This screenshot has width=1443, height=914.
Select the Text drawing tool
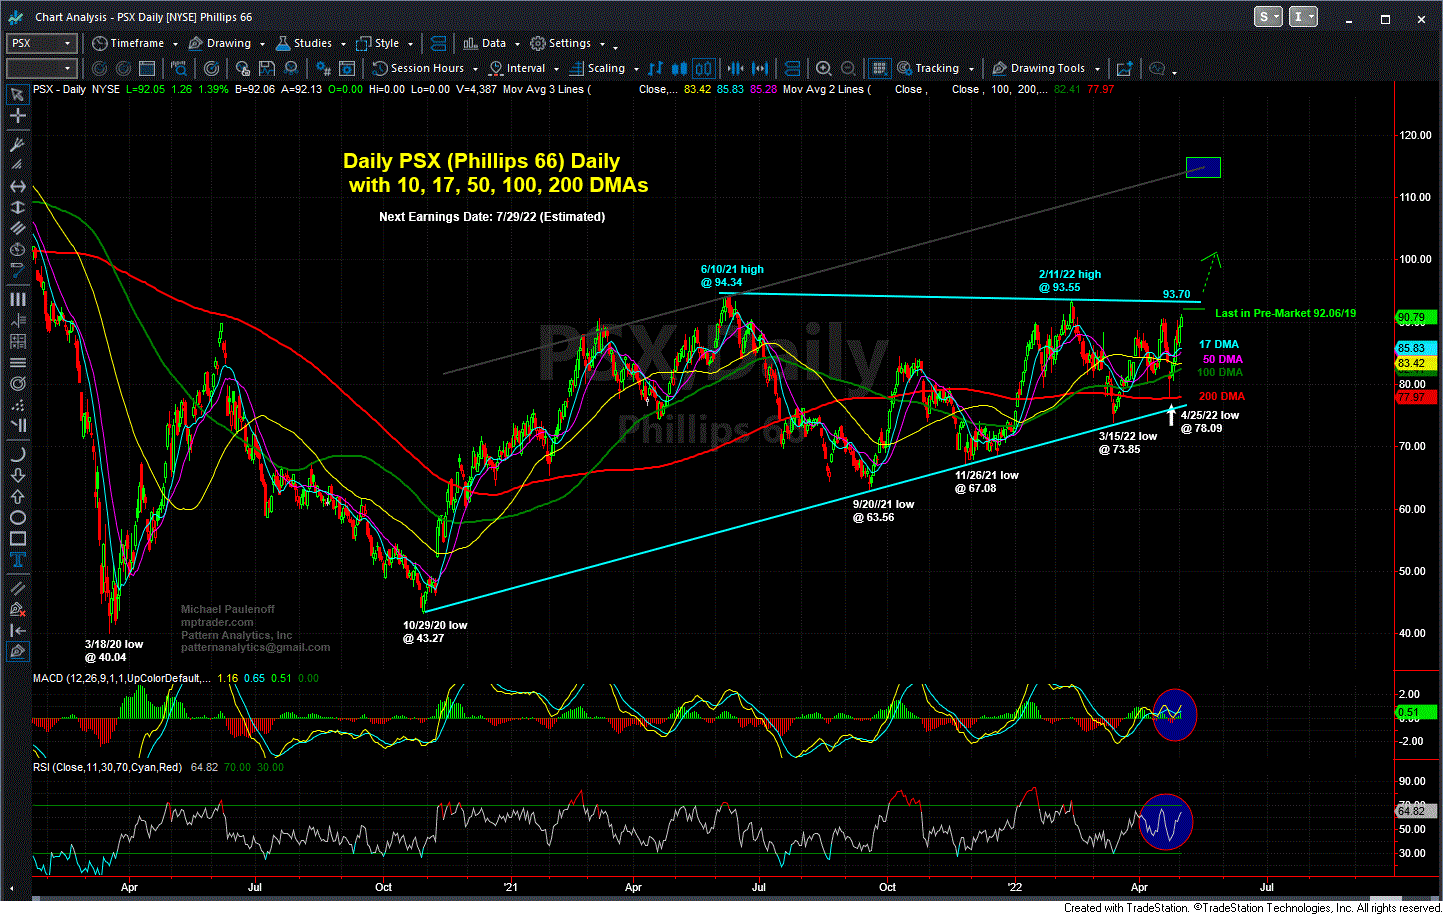click(17, 559)
